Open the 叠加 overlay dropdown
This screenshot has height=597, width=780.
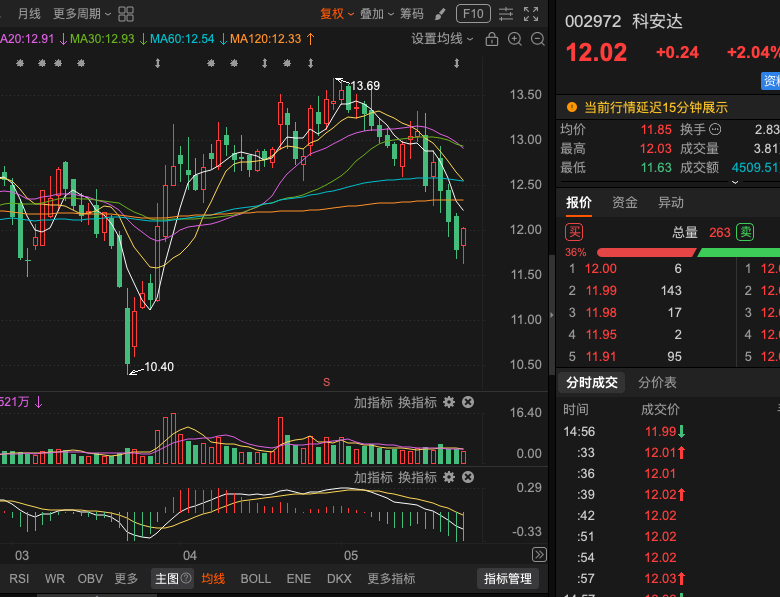377,14
